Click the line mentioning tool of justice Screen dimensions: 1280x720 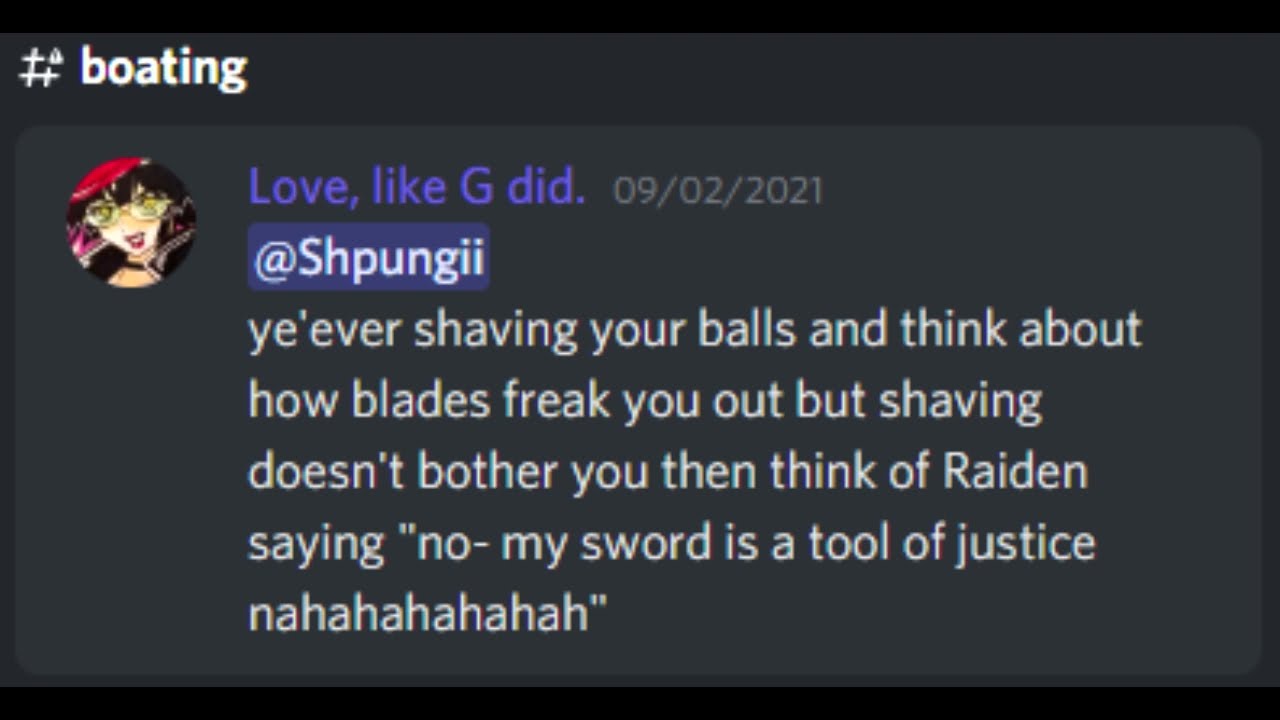(671, 543)
